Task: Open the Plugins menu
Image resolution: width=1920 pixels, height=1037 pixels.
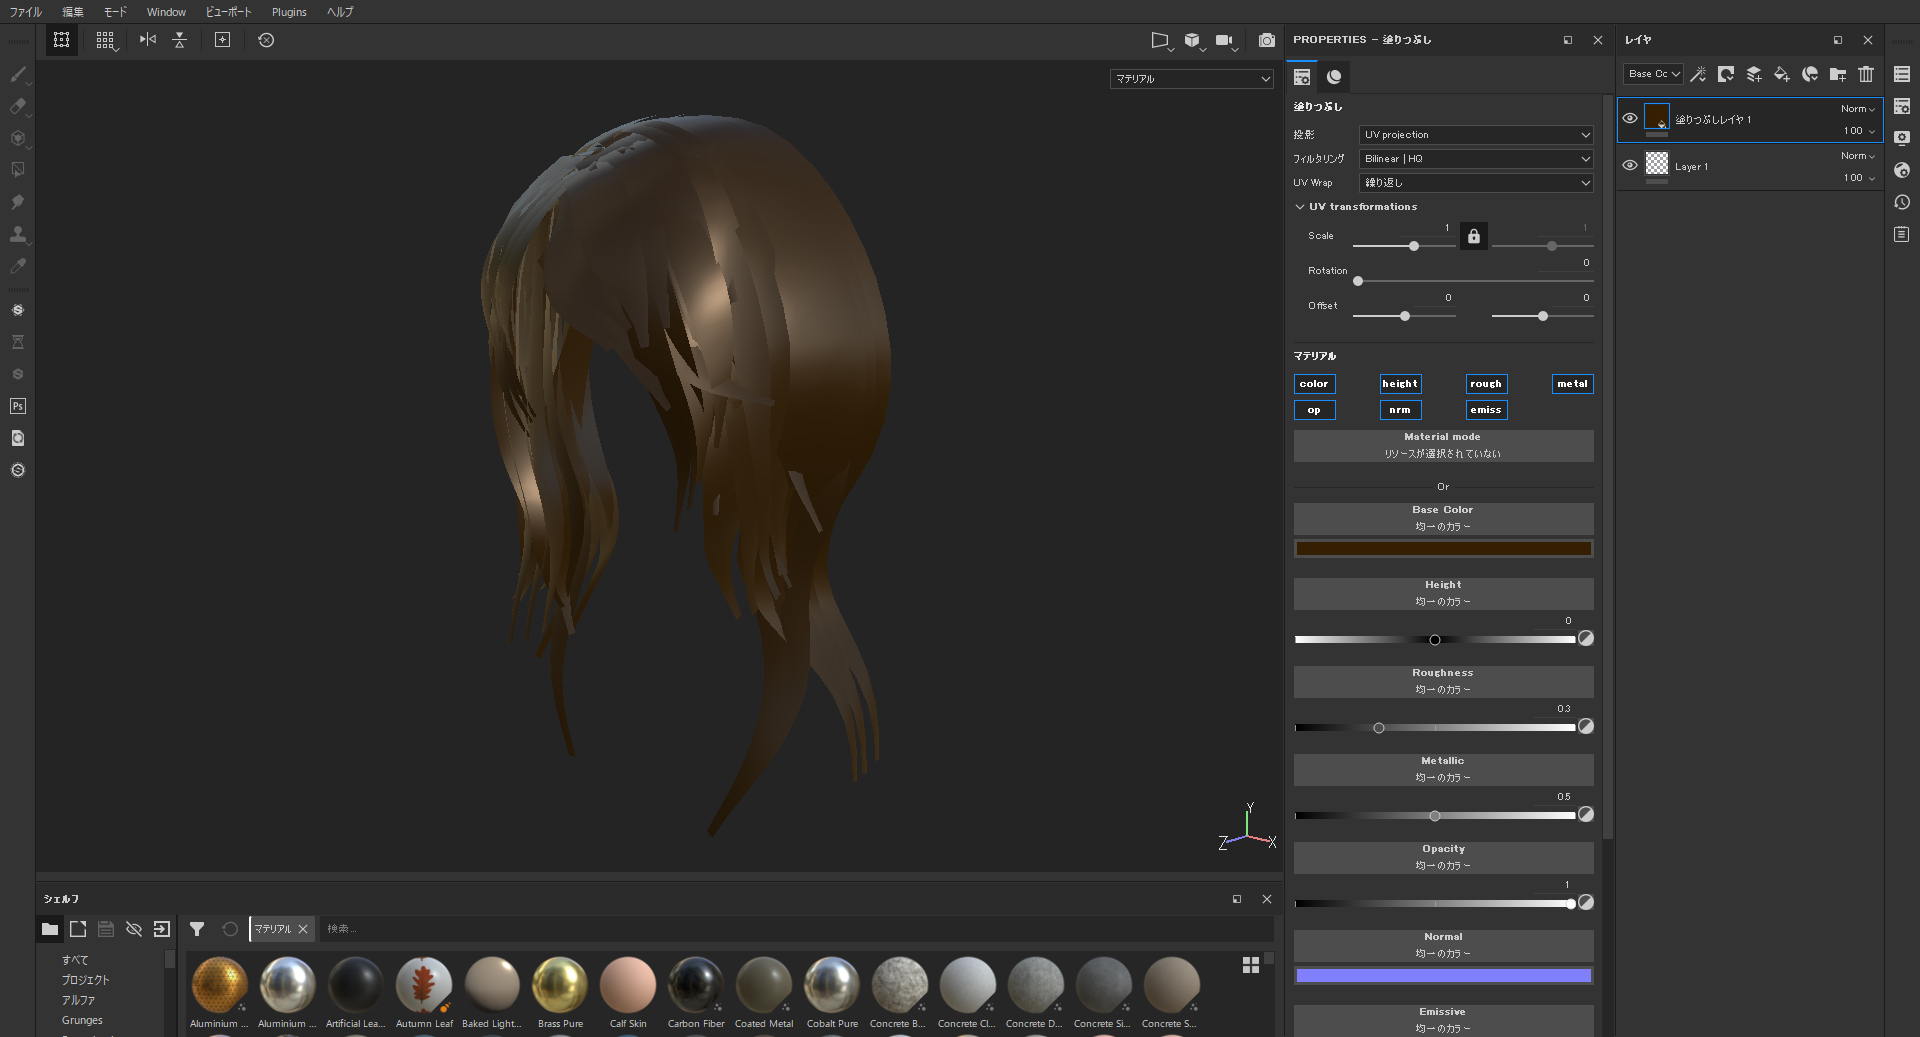Action: 288,12
